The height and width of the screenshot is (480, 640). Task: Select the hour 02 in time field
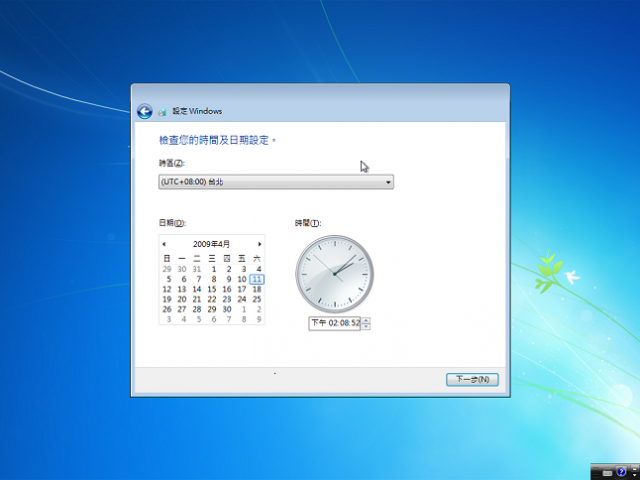pos(333,323)
